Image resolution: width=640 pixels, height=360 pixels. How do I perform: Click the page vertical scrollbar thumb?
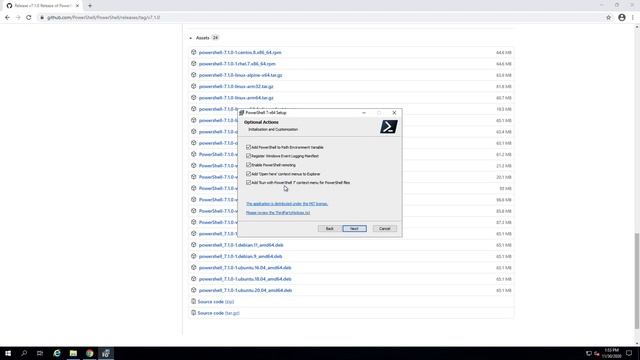637,281
